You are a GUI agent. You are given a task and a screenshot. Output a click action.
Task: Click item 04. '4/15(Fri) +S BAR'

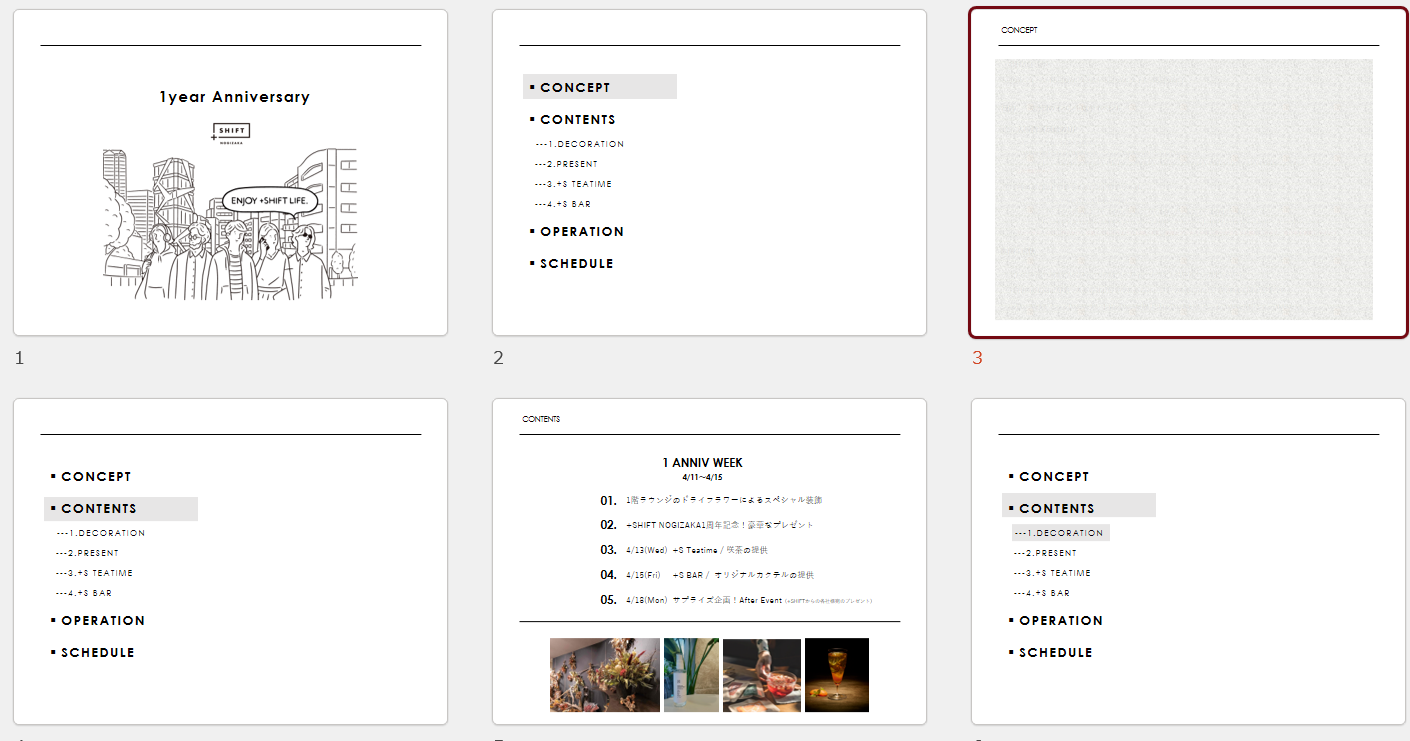tap(707, 575)
